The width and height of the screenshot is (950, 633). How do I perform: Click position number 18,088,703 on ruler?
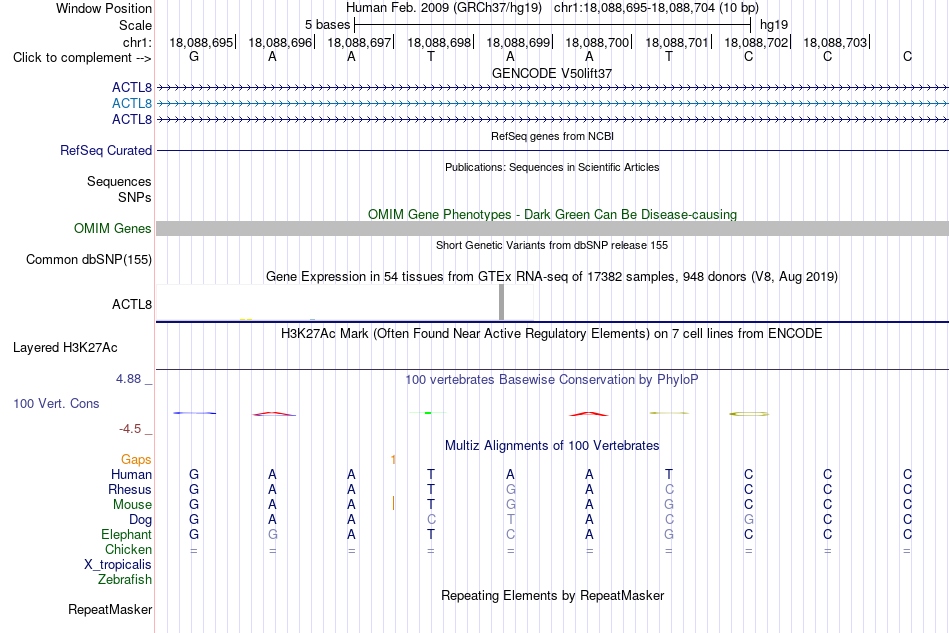pyautogui.click(x=835, y=42)
